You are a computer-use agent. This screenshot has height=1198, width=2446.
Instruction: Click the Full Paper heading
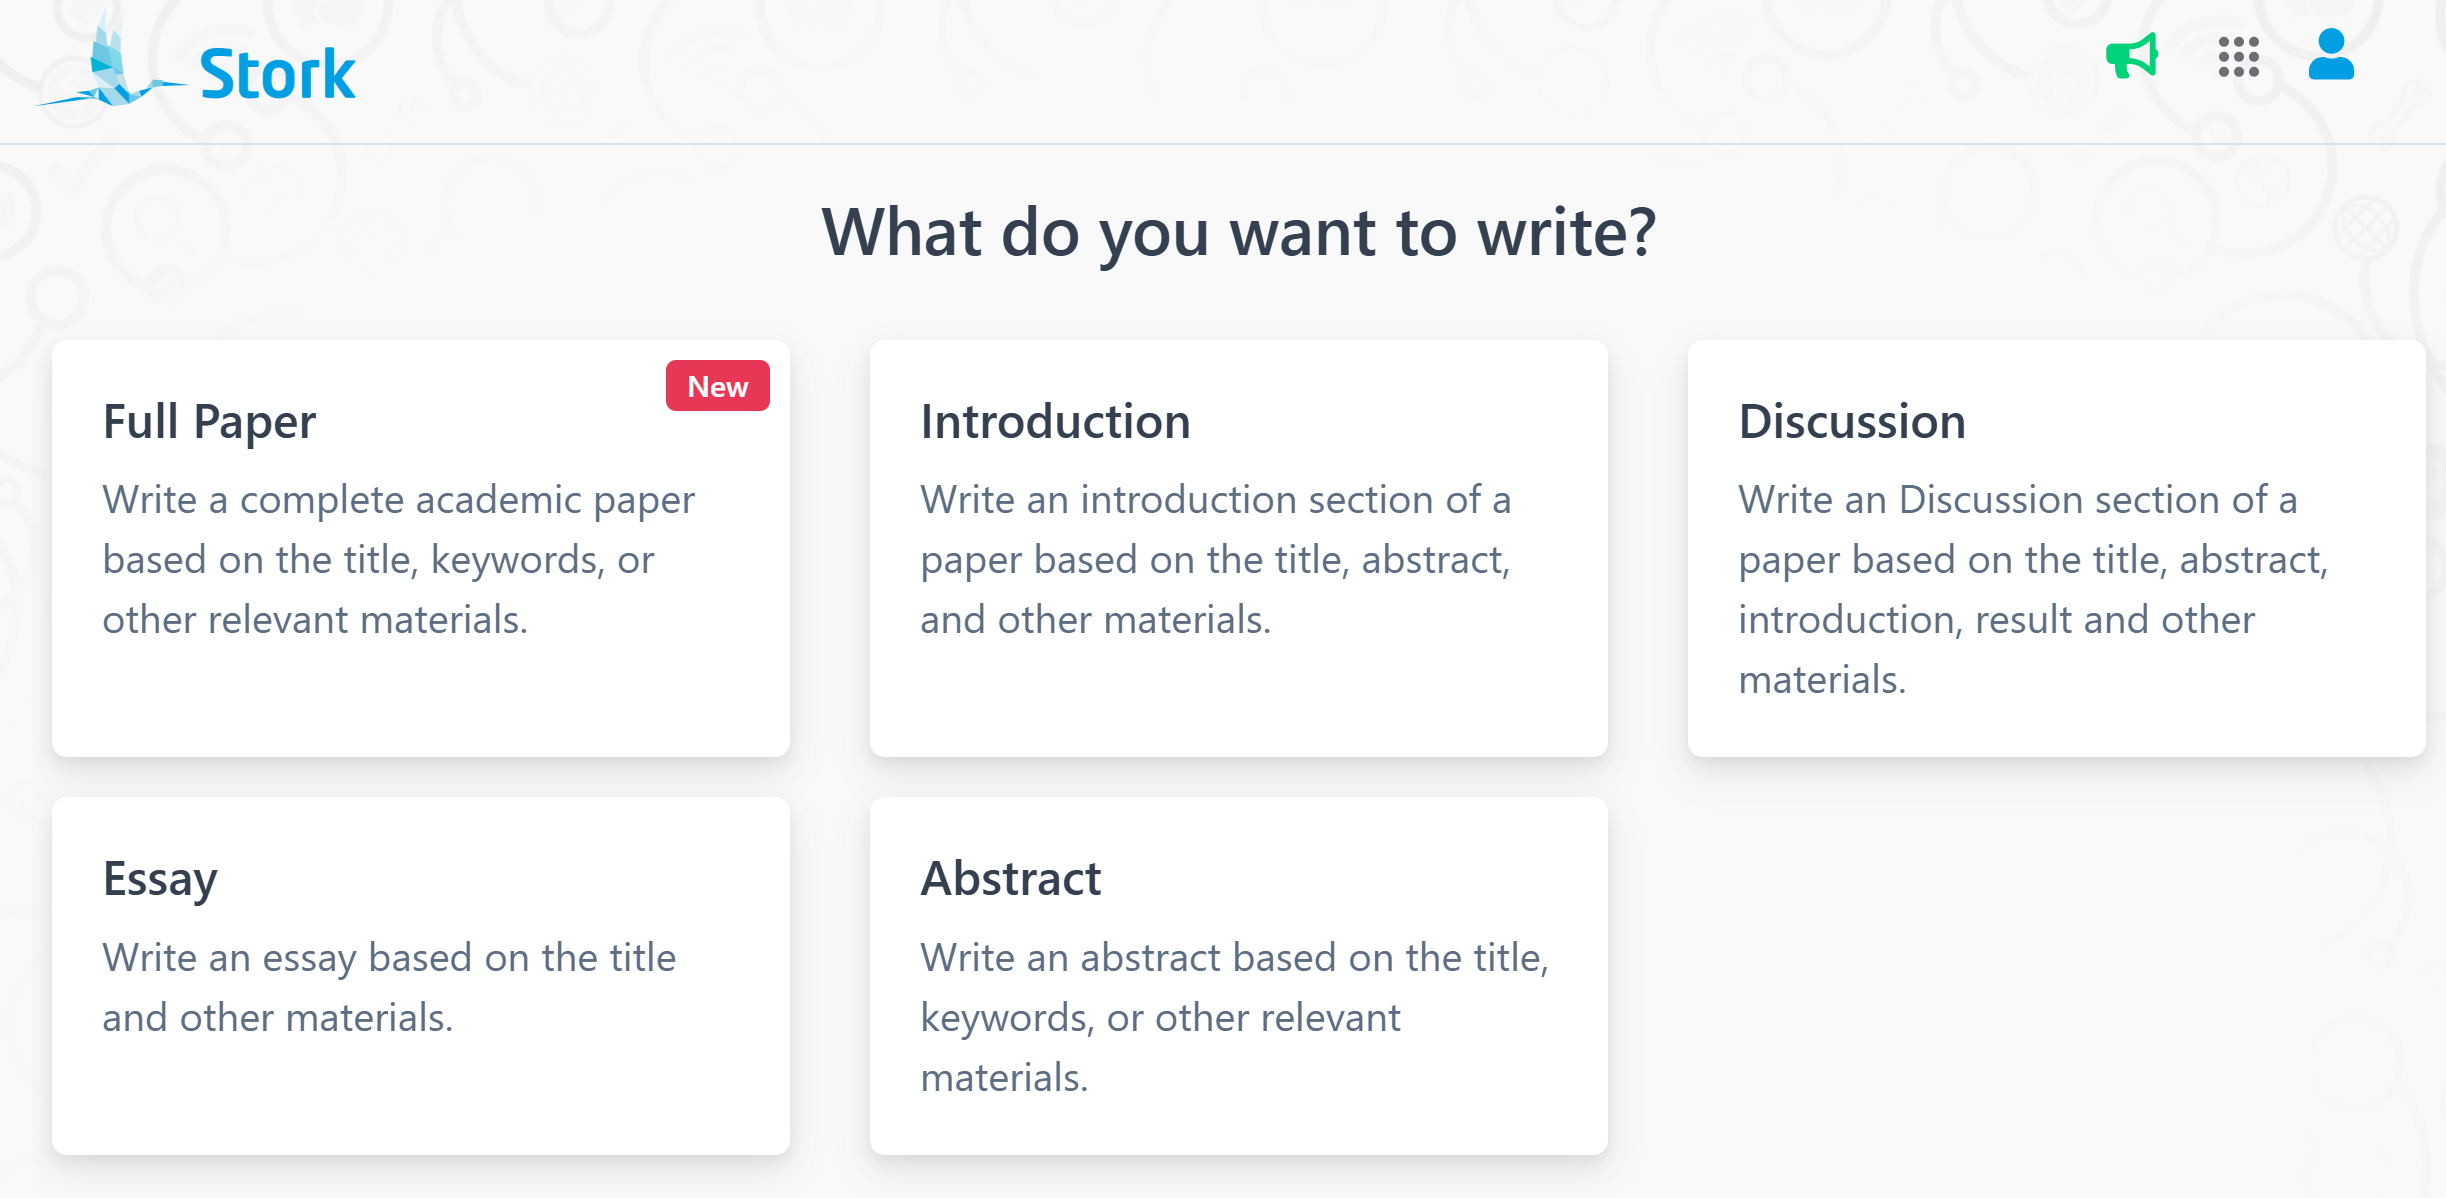pos(209,421)
